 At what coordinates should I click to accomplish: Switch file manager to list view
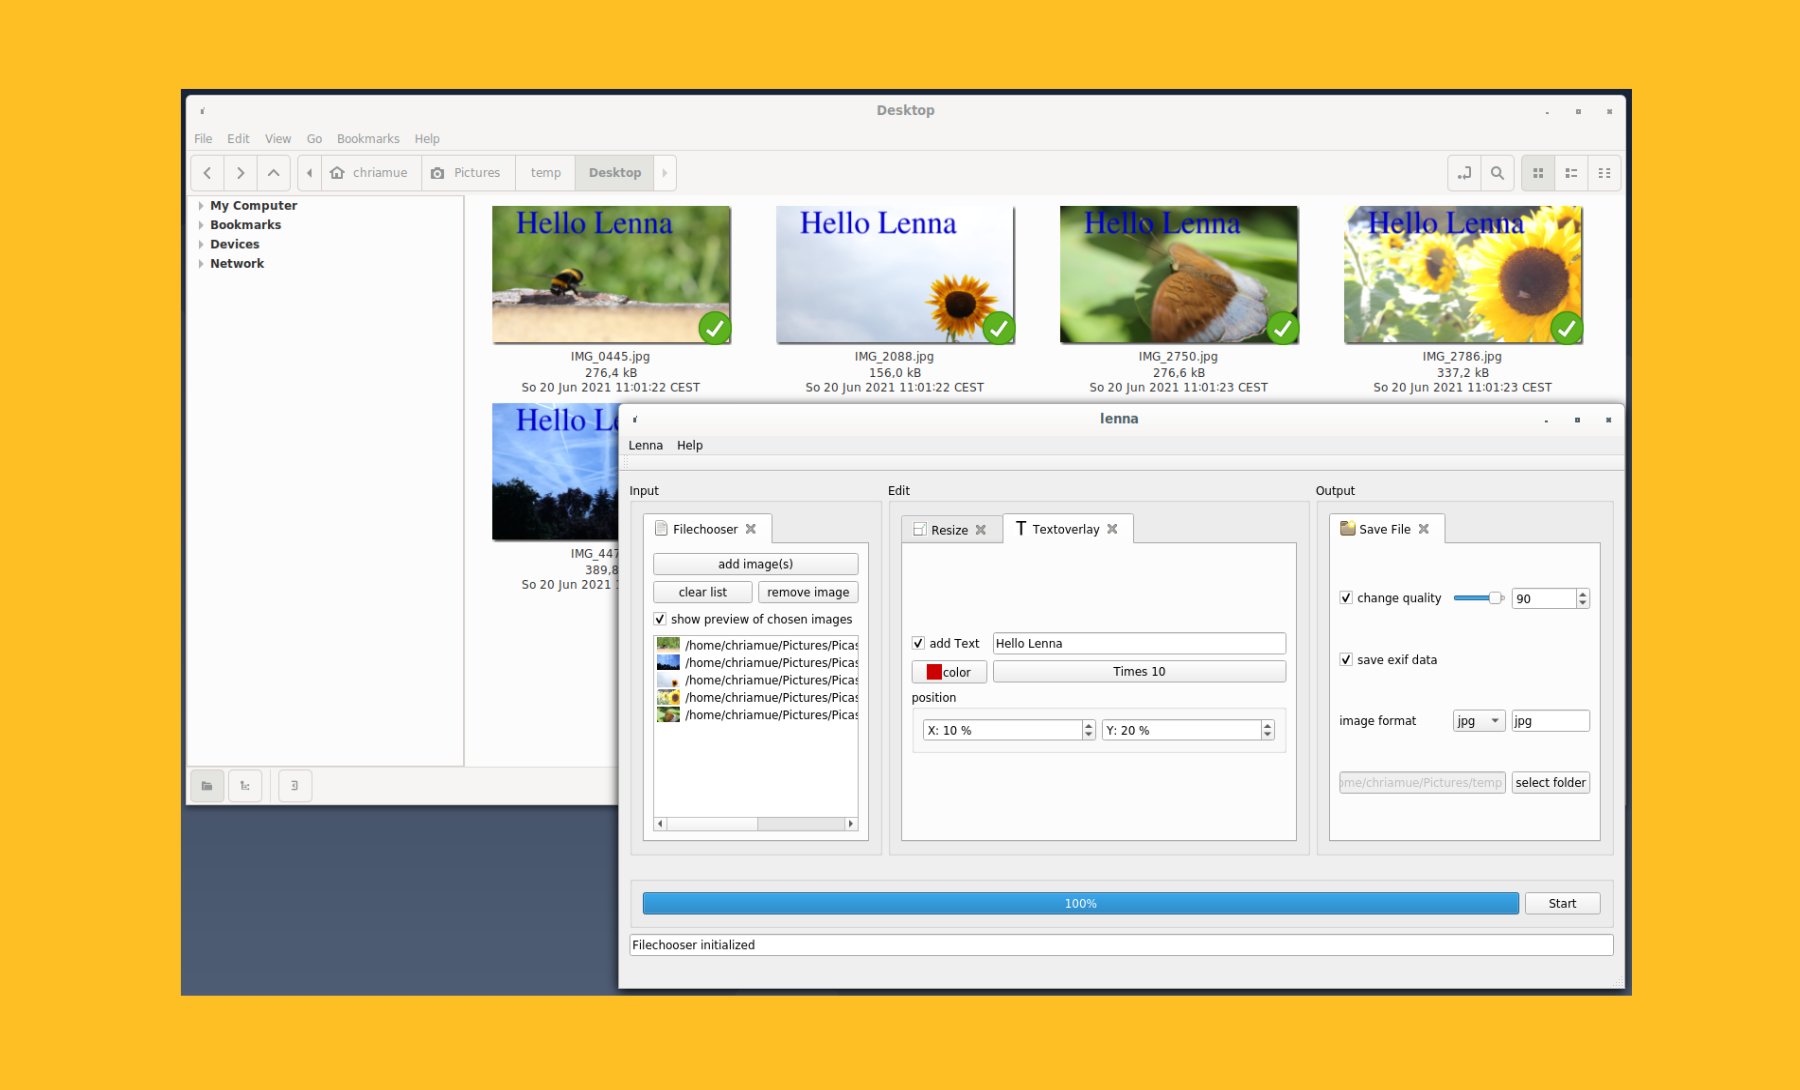[x=1571, y=173]
